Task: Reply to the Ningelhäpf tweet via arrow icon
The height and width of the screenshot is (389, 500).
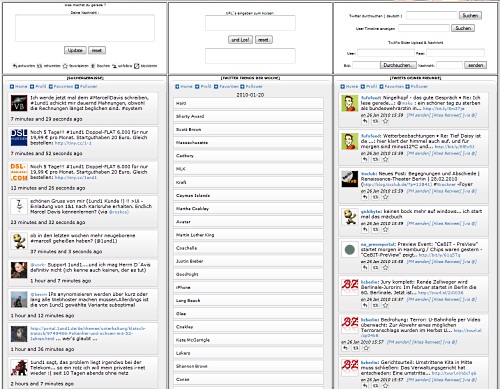Action: click(365, 121)
